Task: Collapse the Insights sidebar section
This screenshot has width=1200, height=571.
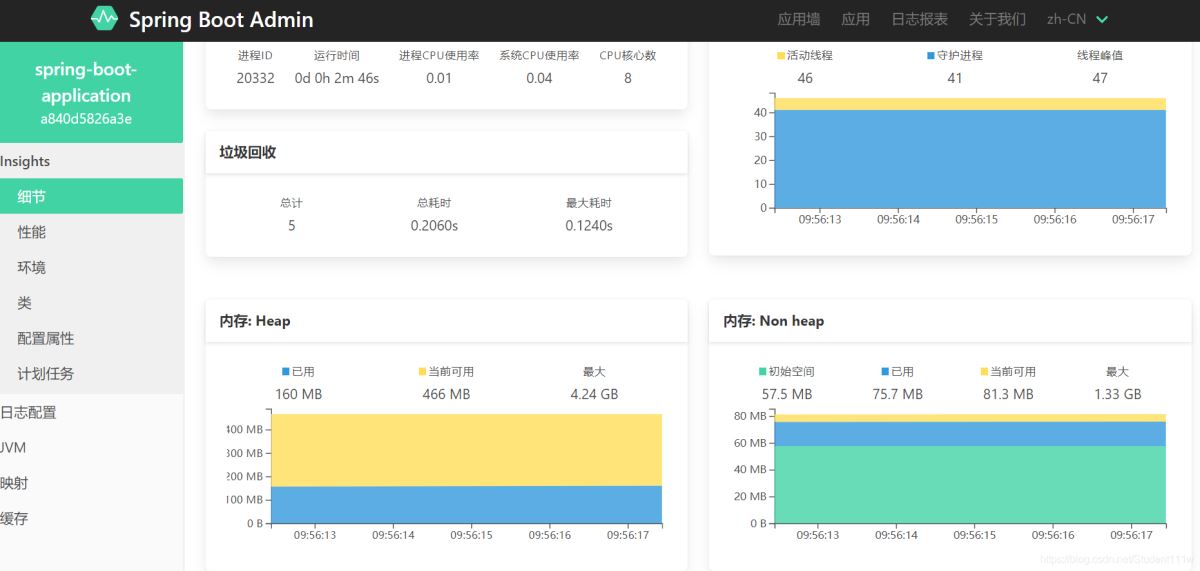Action: (x=26, y=161)
